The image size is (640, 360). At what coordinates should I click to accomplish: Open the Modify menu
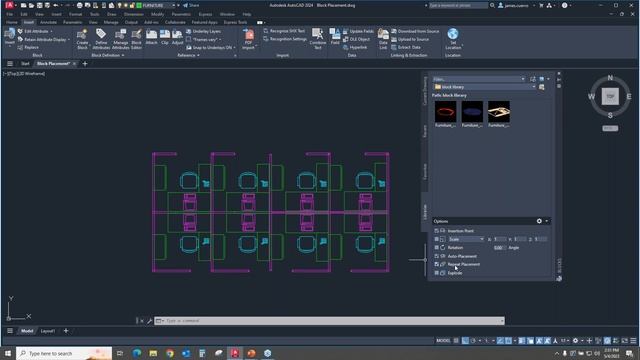pos(157,14)
